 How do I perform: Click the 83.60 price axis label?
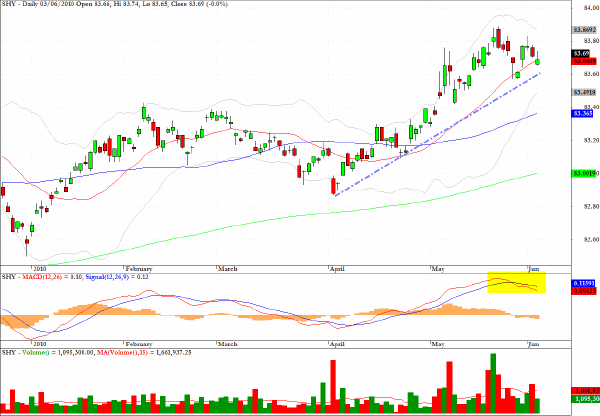pos(591,74)
